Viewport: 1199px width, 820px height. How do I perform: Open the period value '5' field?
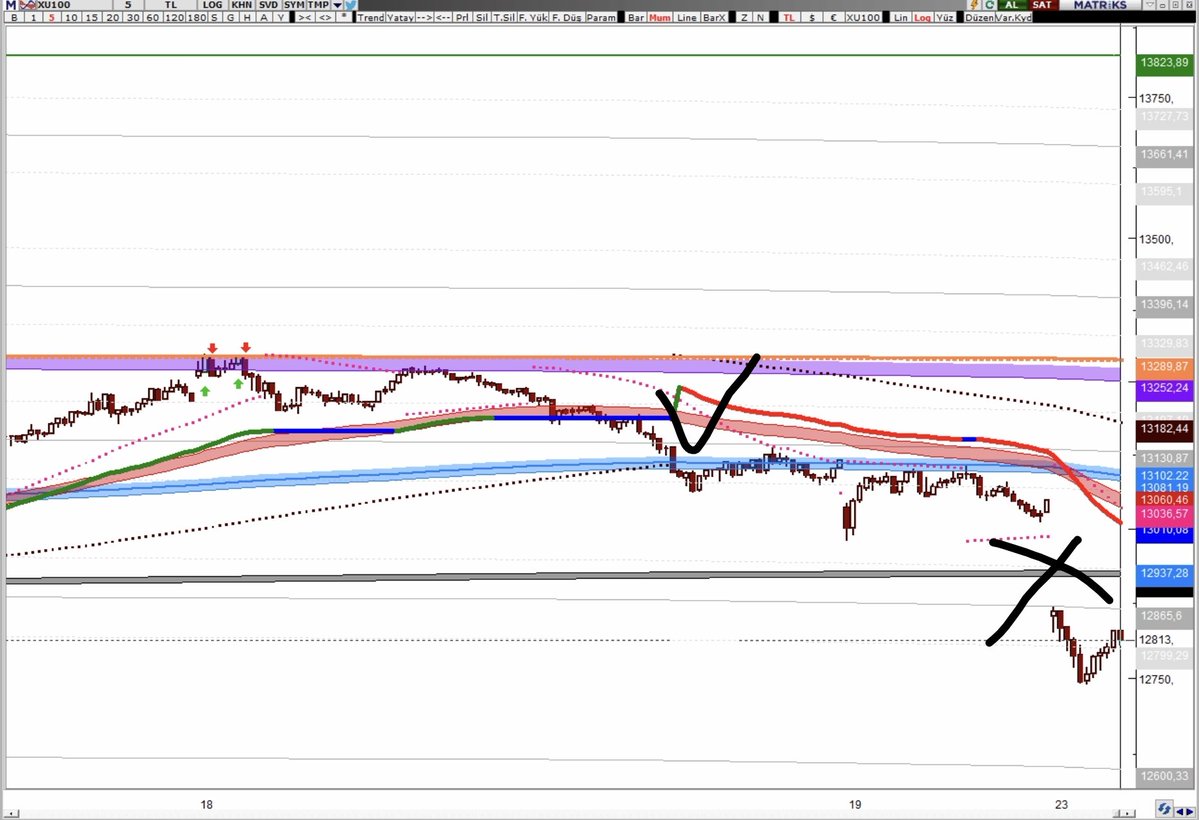(x=128, y=5)
